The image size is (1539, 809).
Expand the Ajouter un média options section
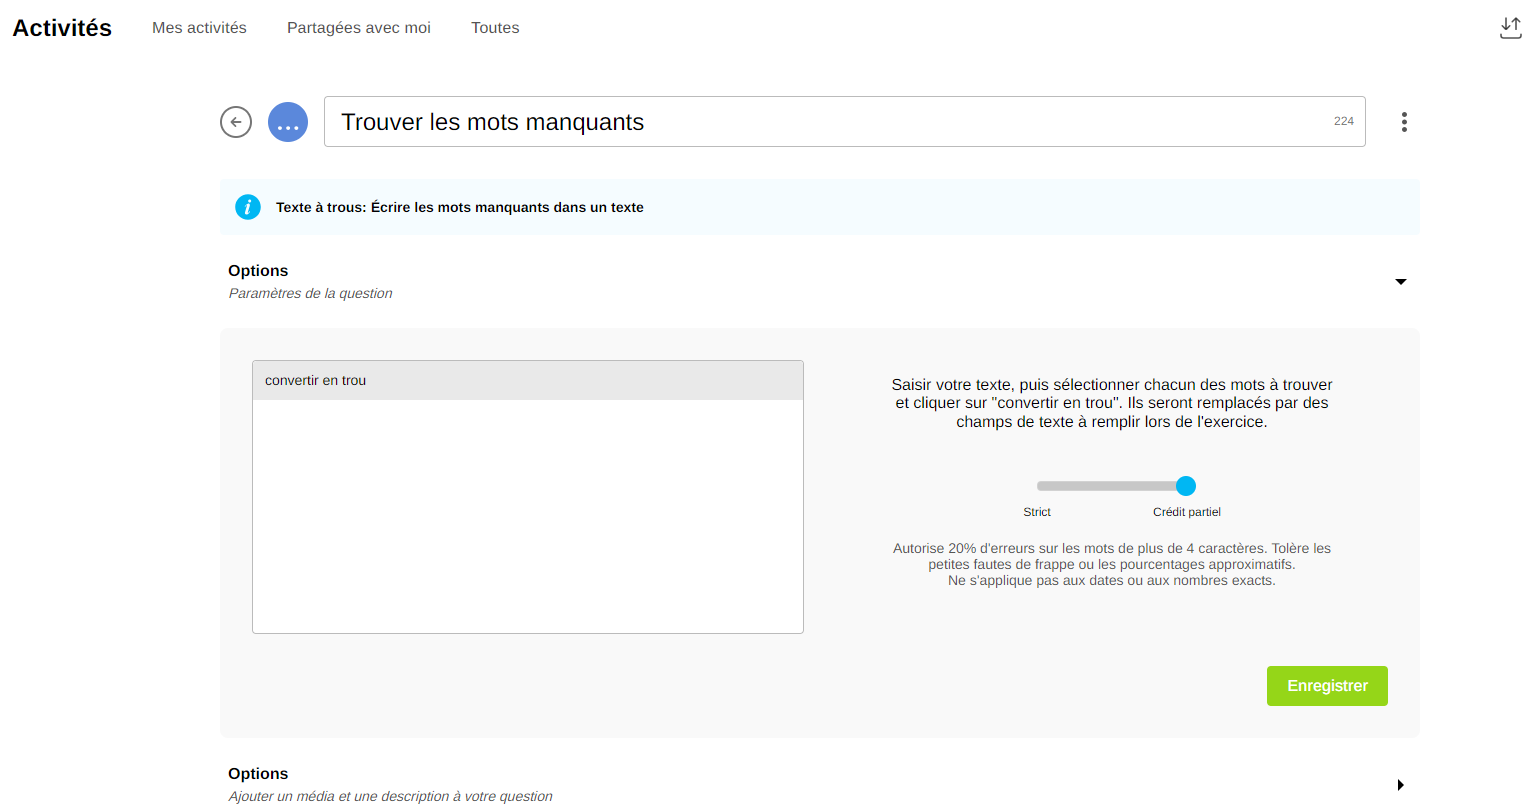[x=1400, y=785]
